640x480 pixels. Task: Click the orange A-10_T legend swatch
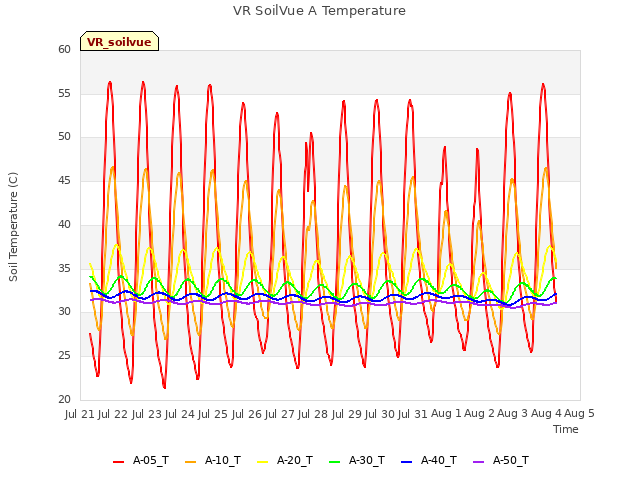pos(191,462)
